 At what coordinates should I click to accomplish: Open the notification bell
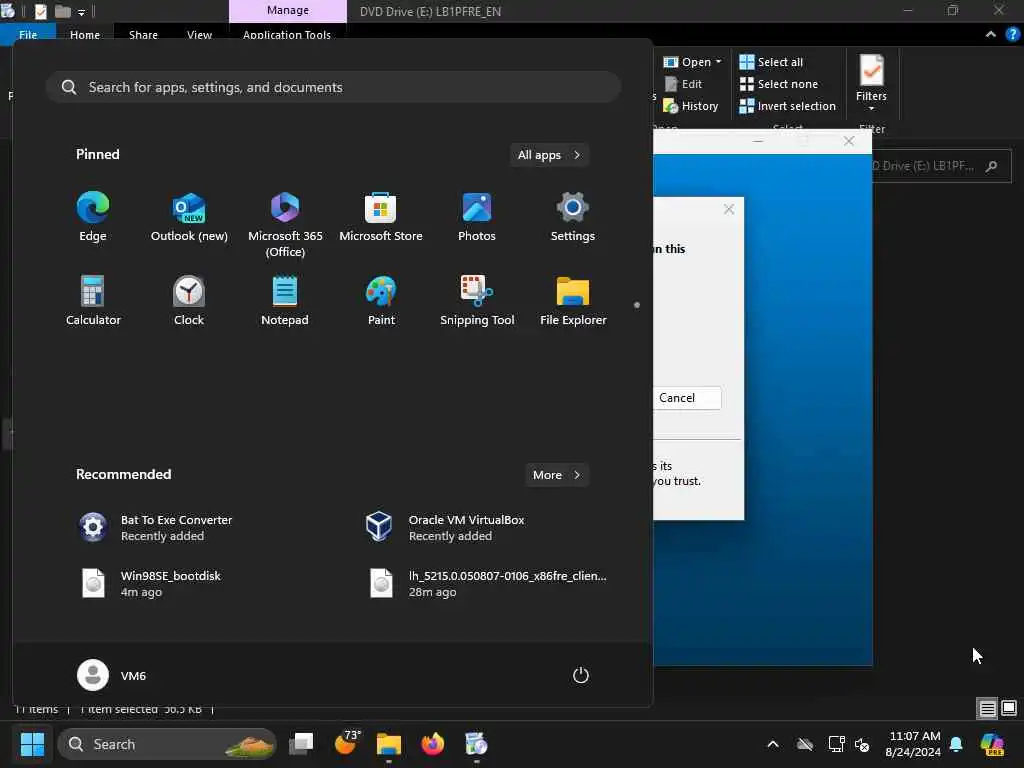956,744
